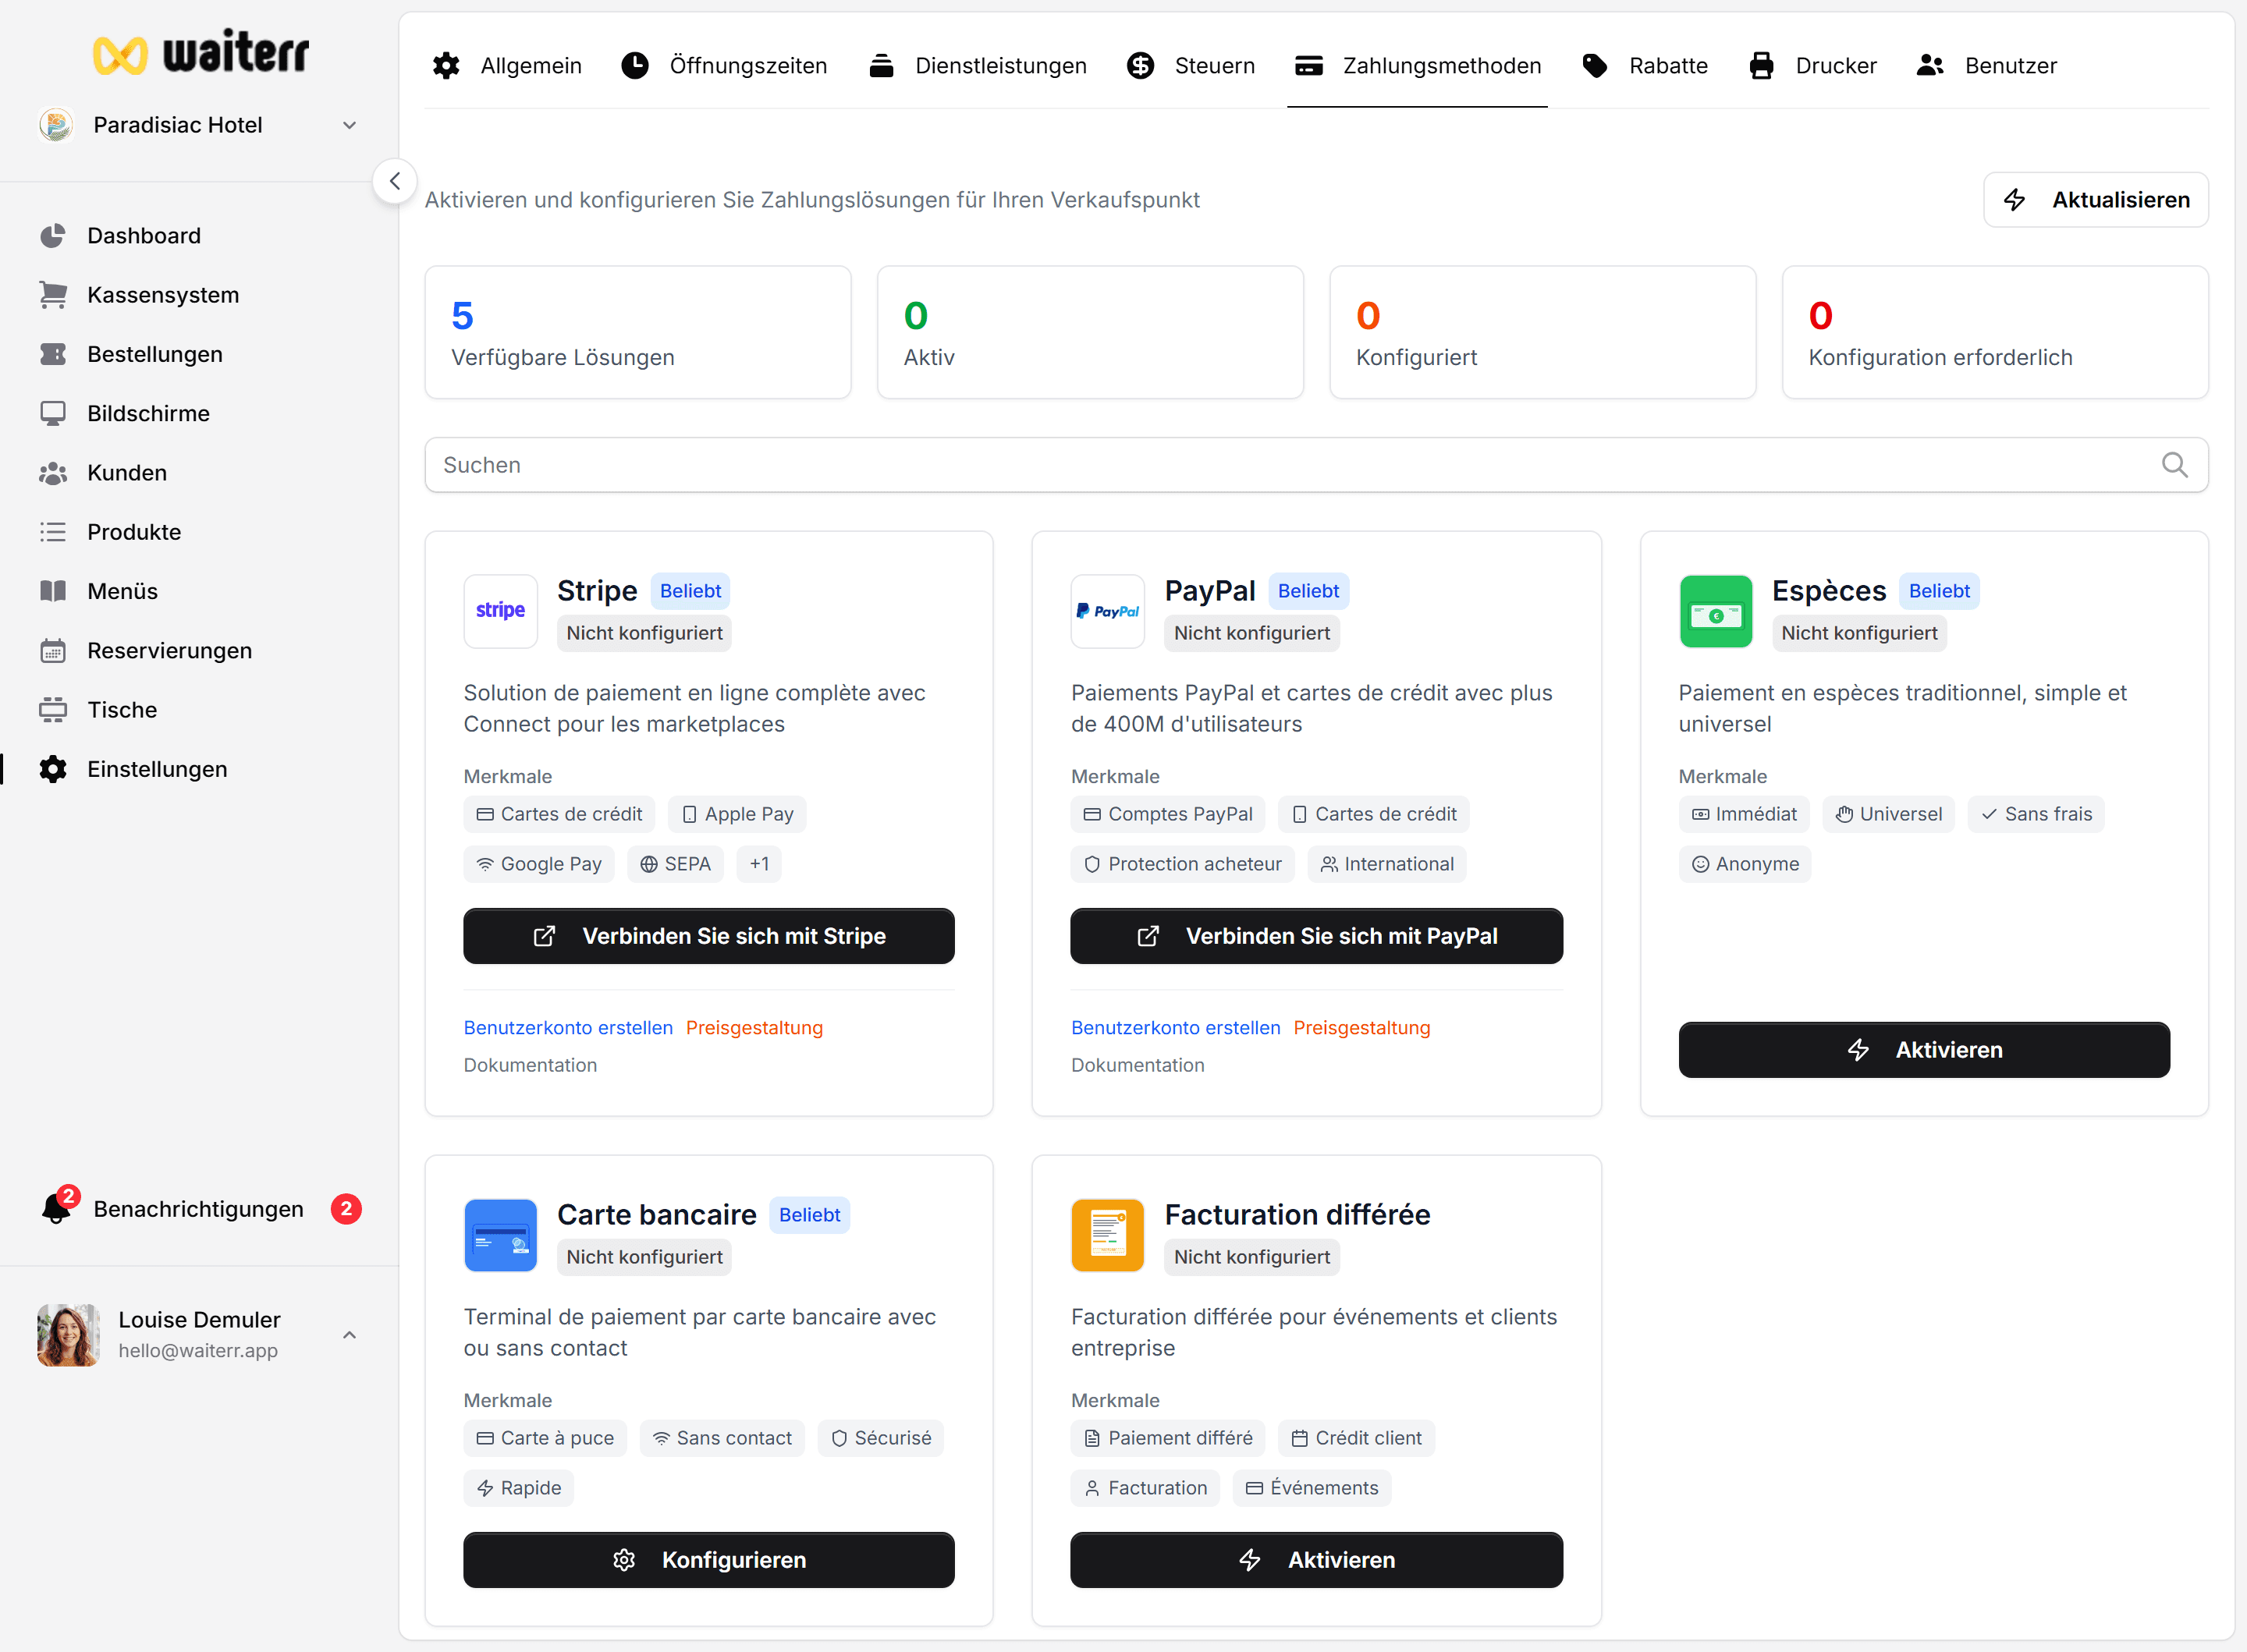The image size is (2247, 1652).
Task: Open Stripe Preisgestaltung link
Action: tap(754, 1028)
